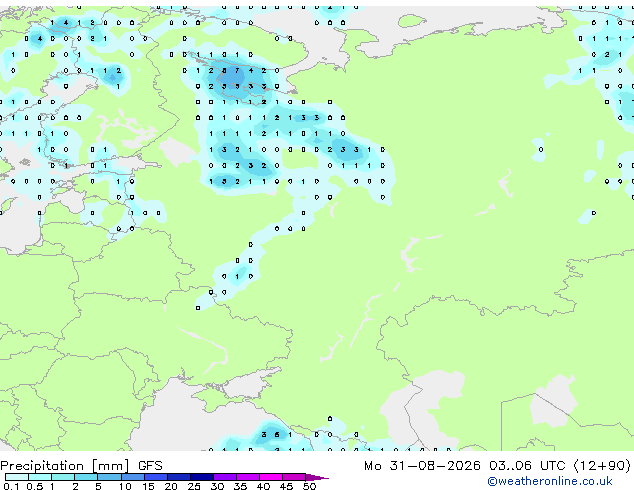This screenshot has height=490, width=634.
Task: Pick the 40–45 mm magenta legend swatch
Action: [x=271, y=477]
